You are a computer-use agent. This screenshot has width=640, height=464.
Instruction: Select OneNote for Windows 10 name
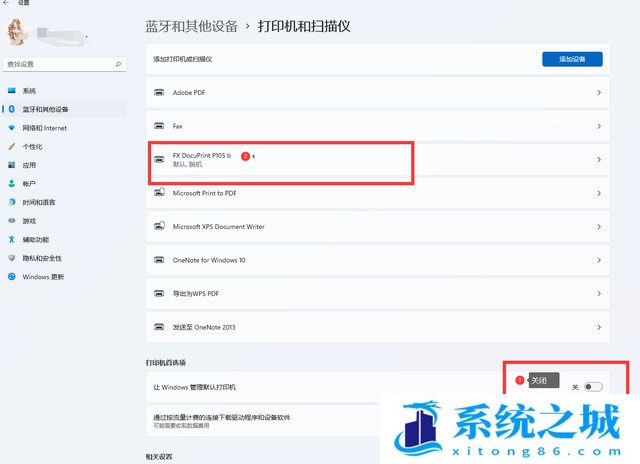[x=209, y=260]
